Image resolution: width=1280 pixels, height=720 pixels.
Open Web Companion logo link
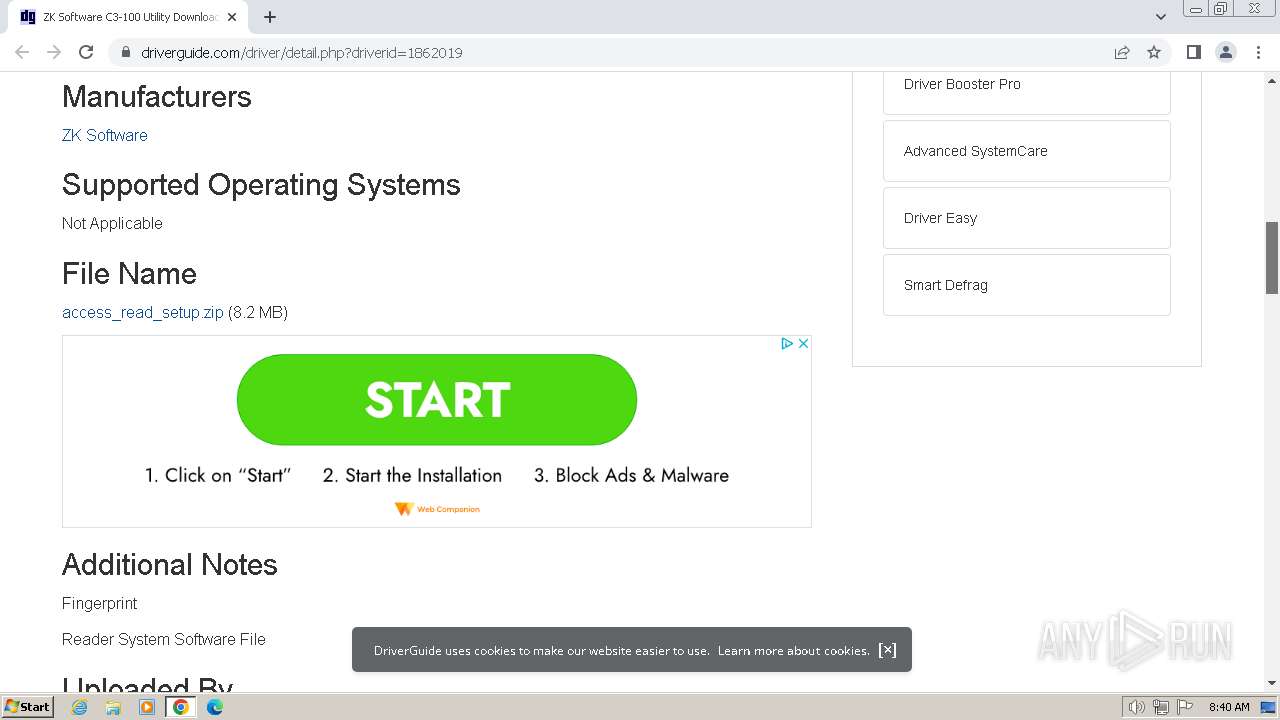(437, 509)
